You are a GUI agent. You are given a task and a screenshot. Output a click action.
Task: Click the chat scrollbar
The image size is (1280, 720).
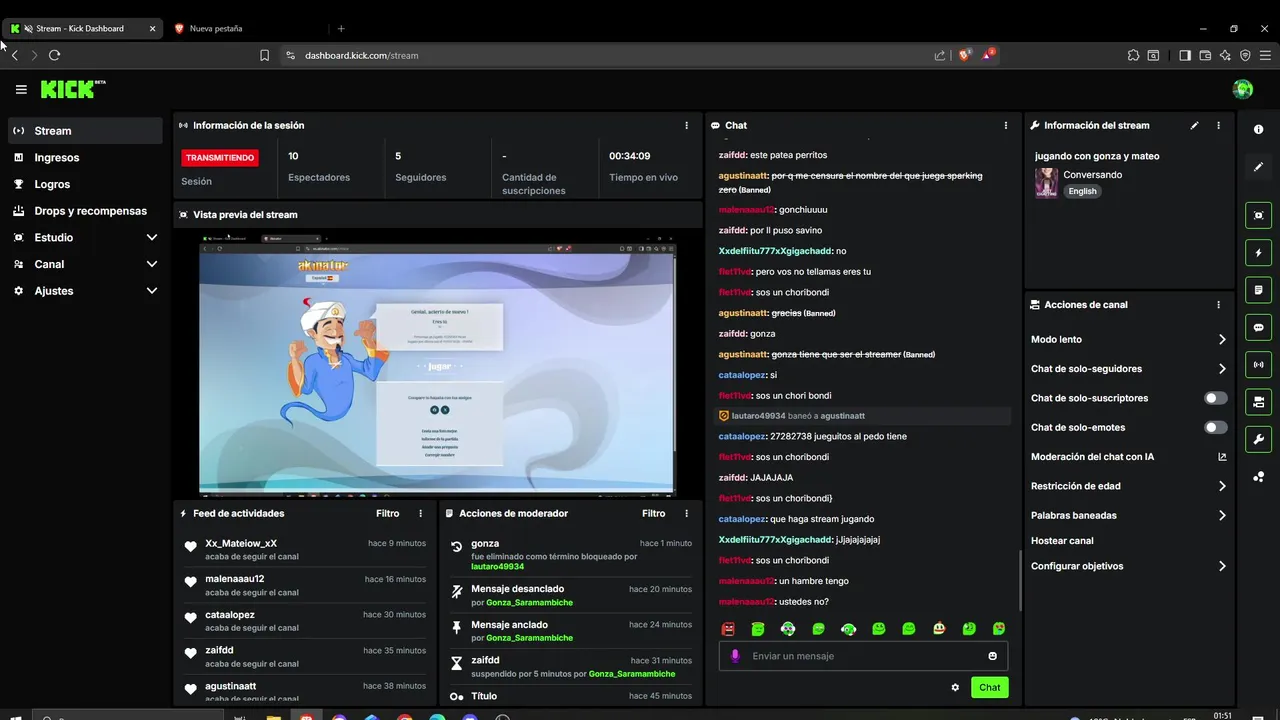click(x=1020, y=580)
